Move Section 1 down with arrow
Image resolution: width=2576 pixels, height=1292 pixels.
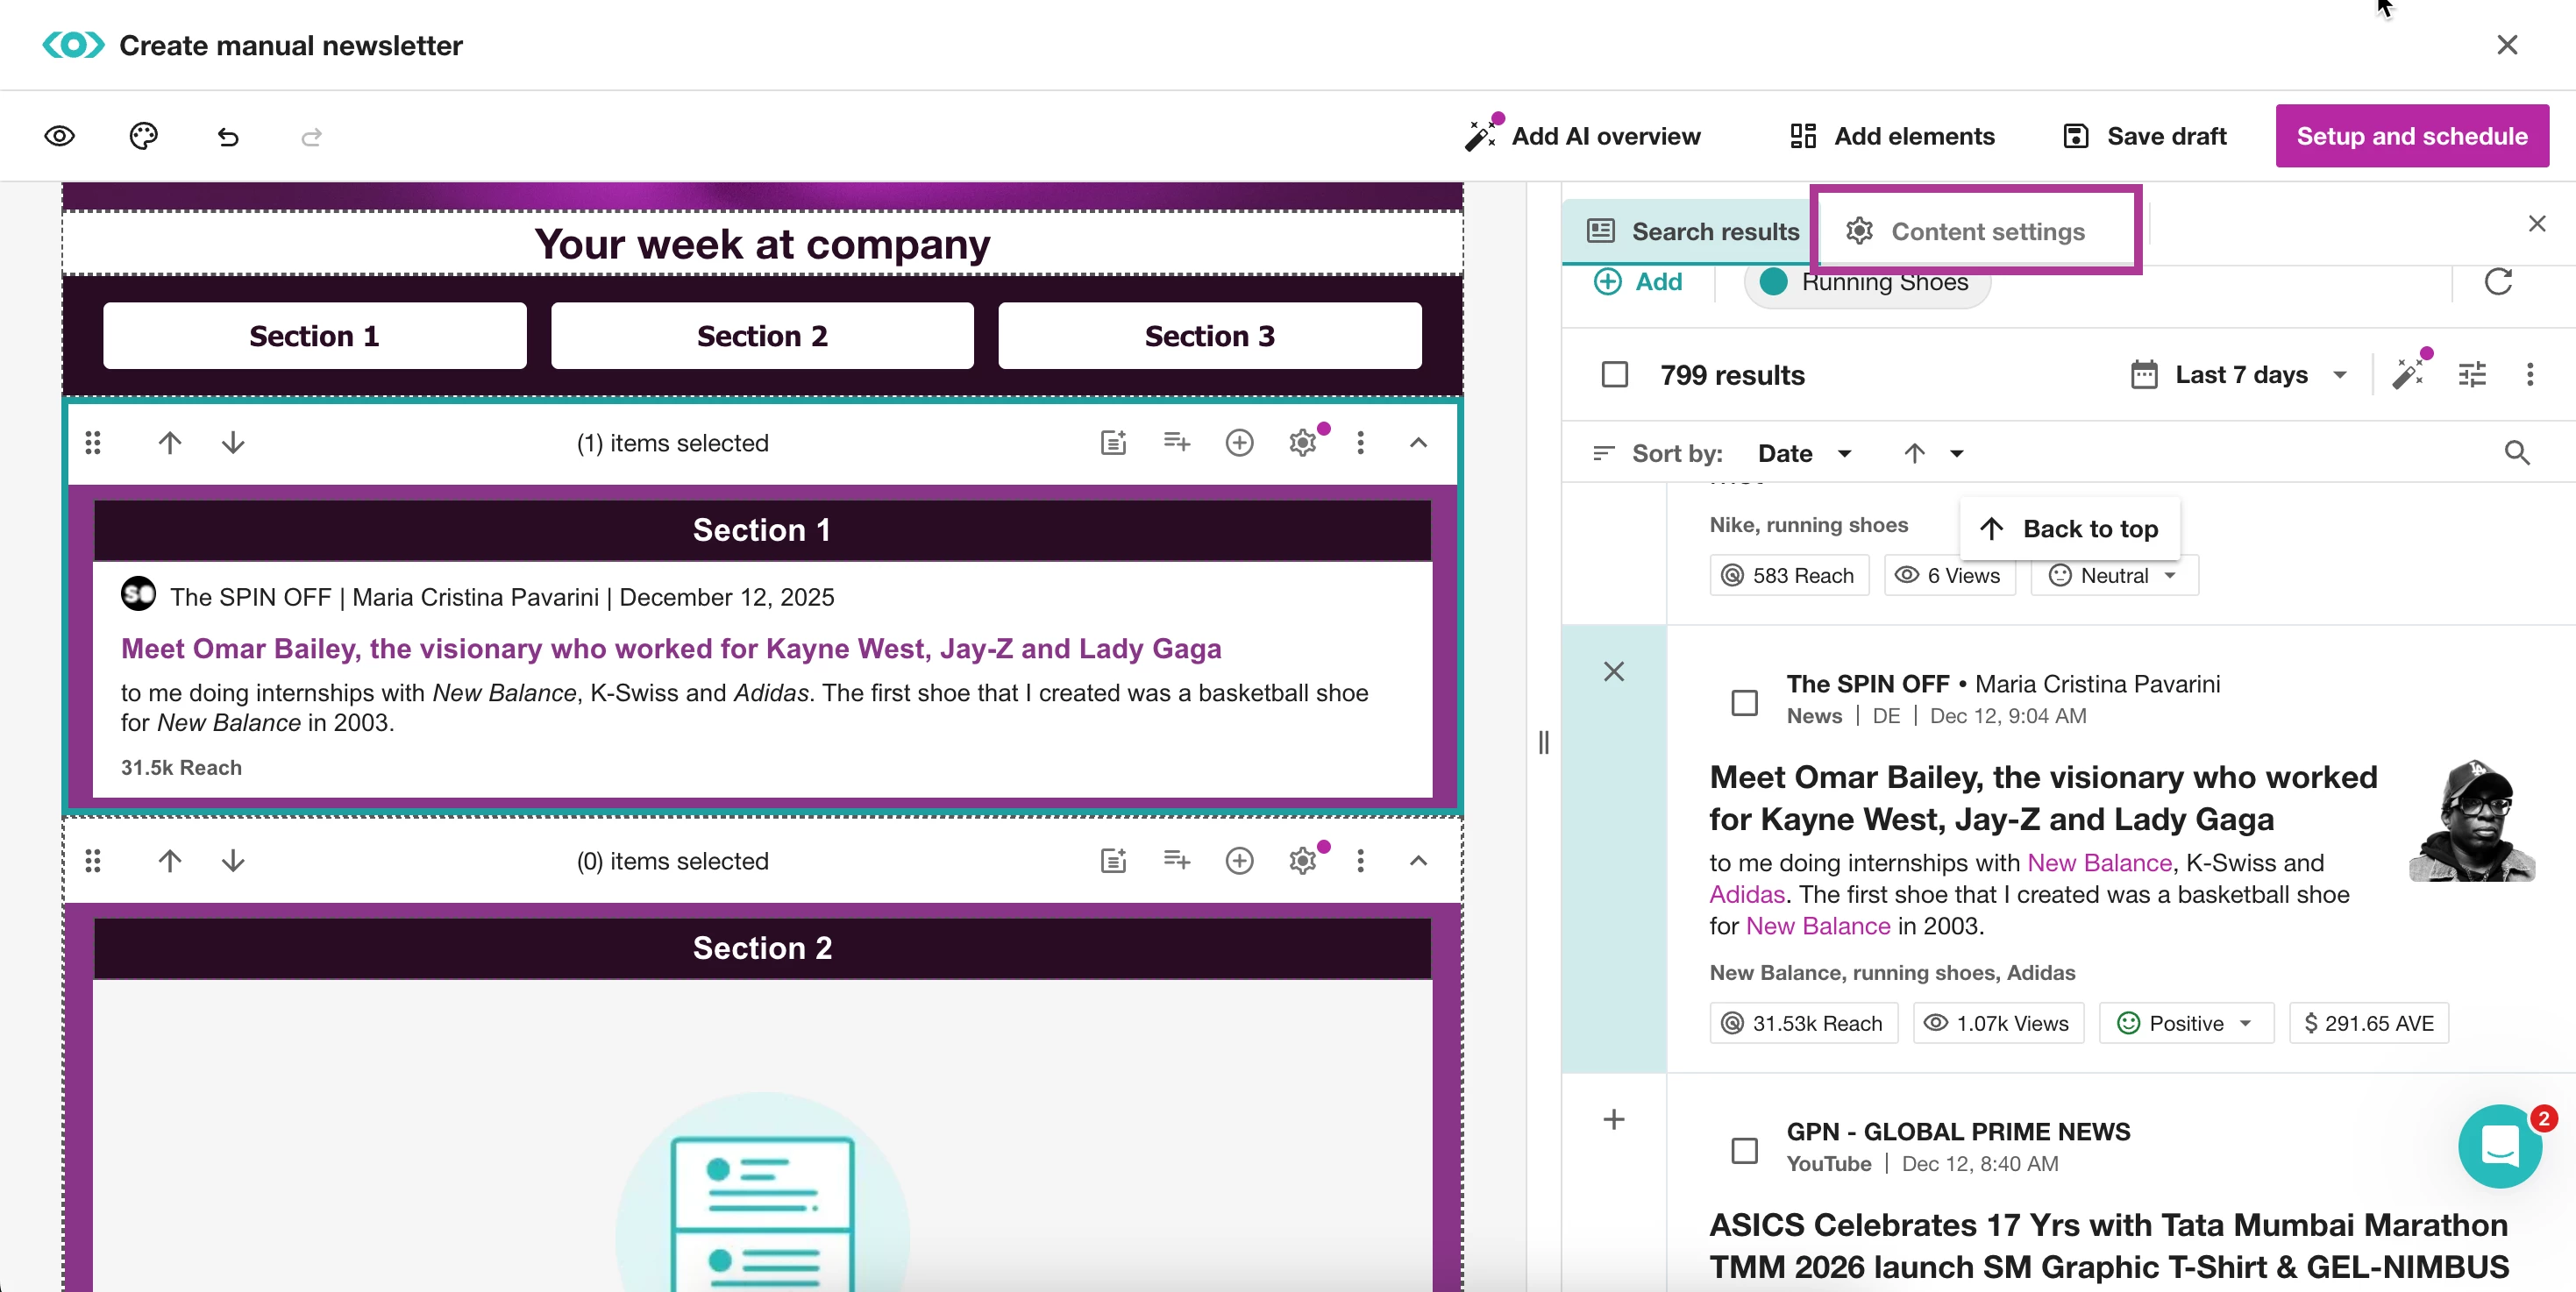pyautogui.click(x=233, y=443)
